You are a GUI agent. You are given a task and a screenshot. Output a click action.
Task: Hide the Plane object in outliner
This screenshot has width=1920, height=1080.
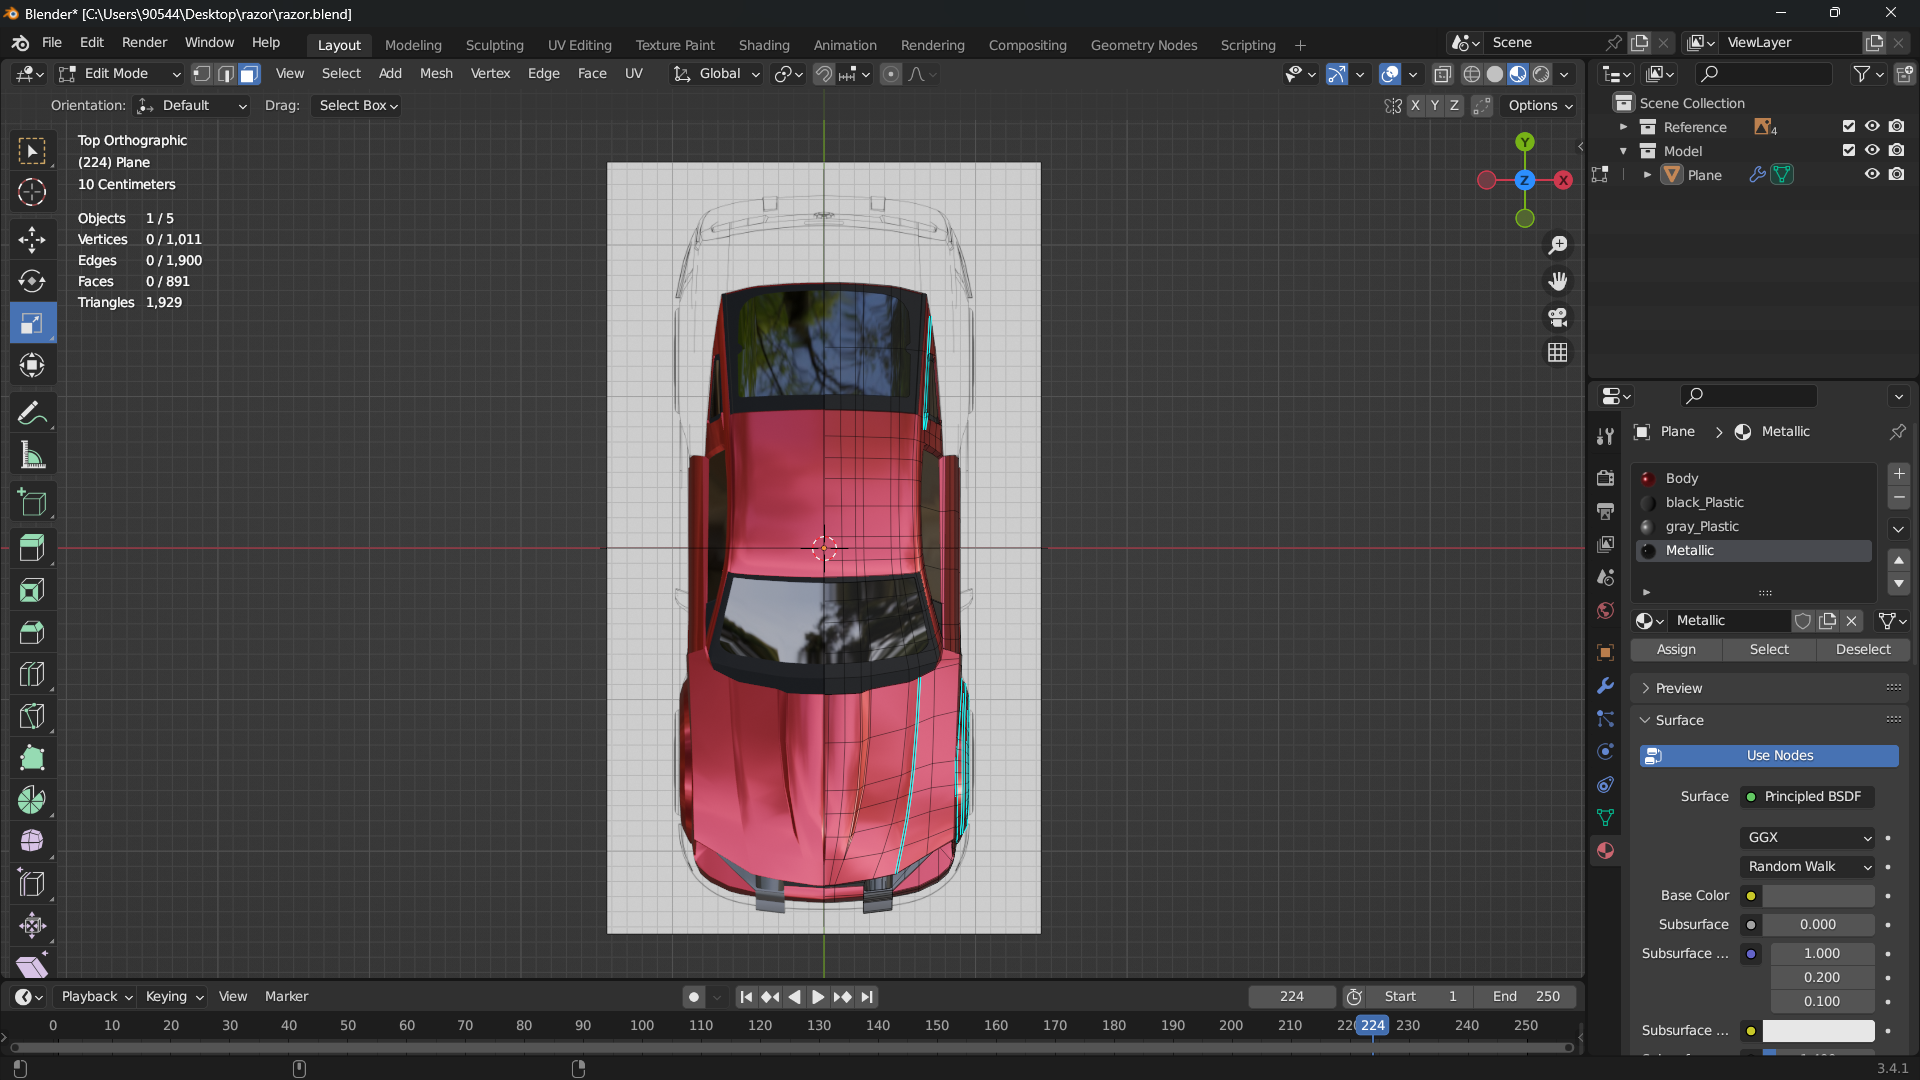tap(1872, 174)
